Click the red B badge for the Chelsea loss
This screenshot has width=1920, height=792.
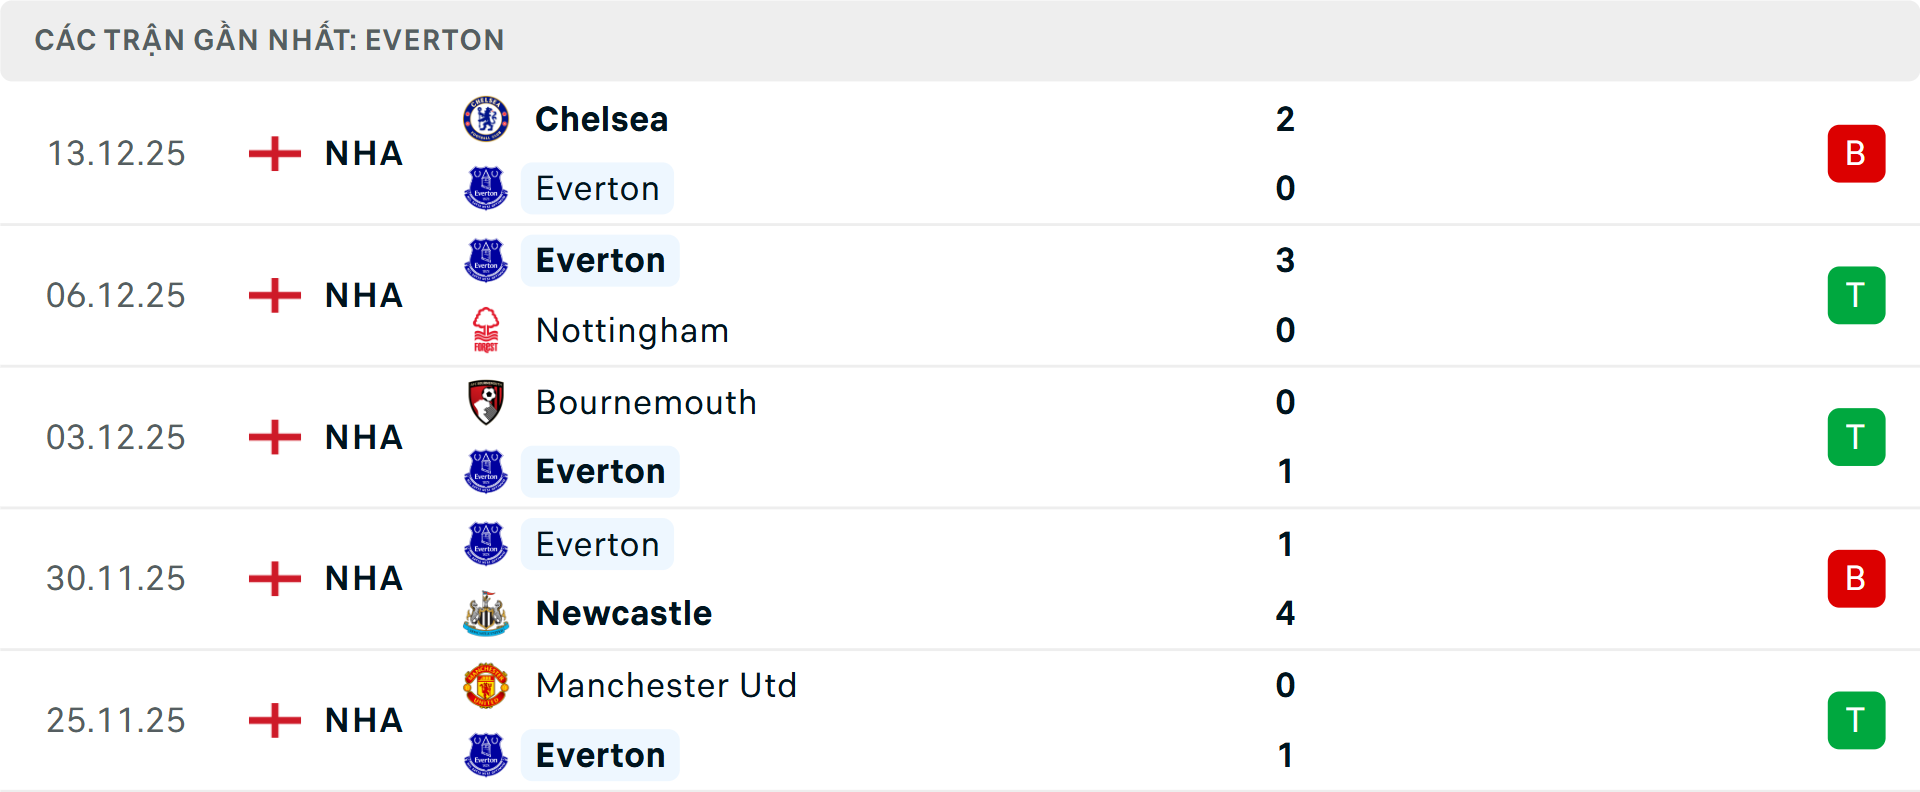[1856, 153]
